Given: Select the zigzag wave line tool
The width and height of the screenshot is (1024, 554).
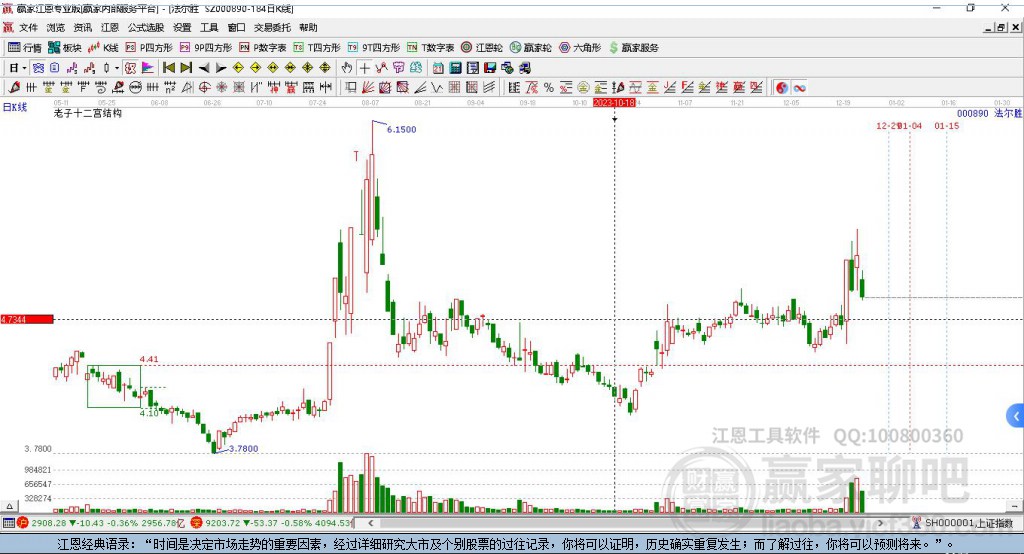Looking at the screenshot, I should [x=437, y=88].
